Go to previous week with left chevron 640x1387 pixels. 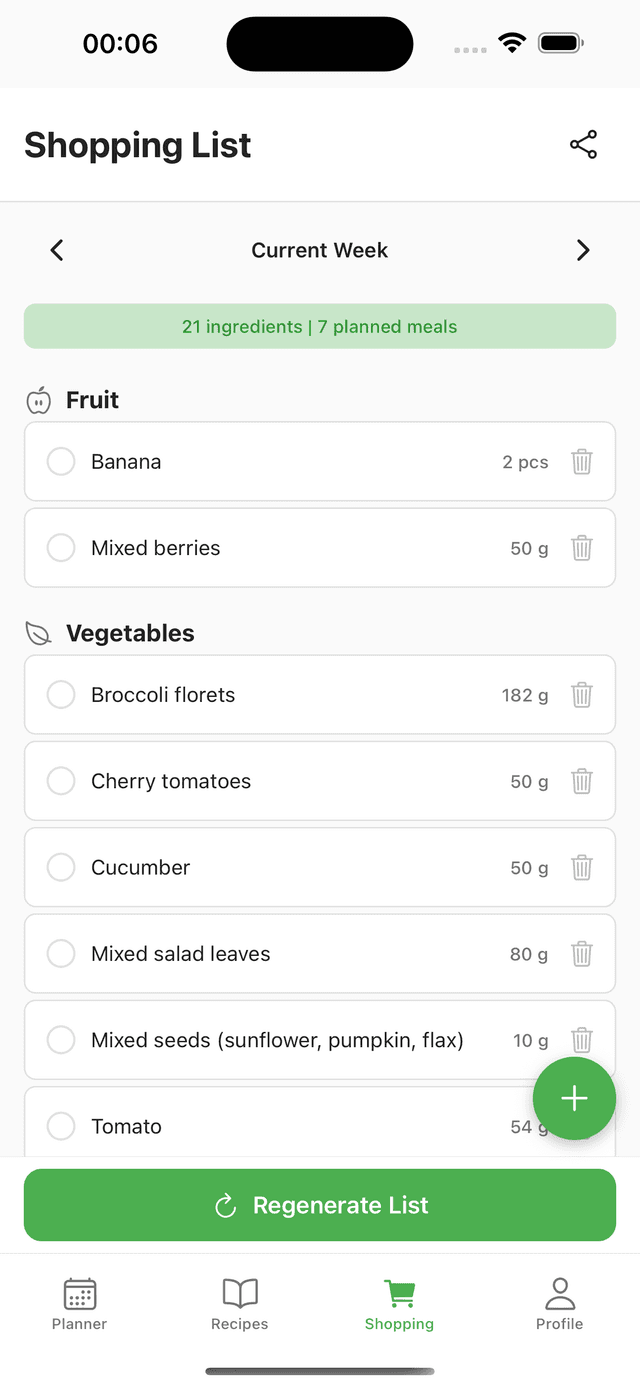[x=57, y=250]
